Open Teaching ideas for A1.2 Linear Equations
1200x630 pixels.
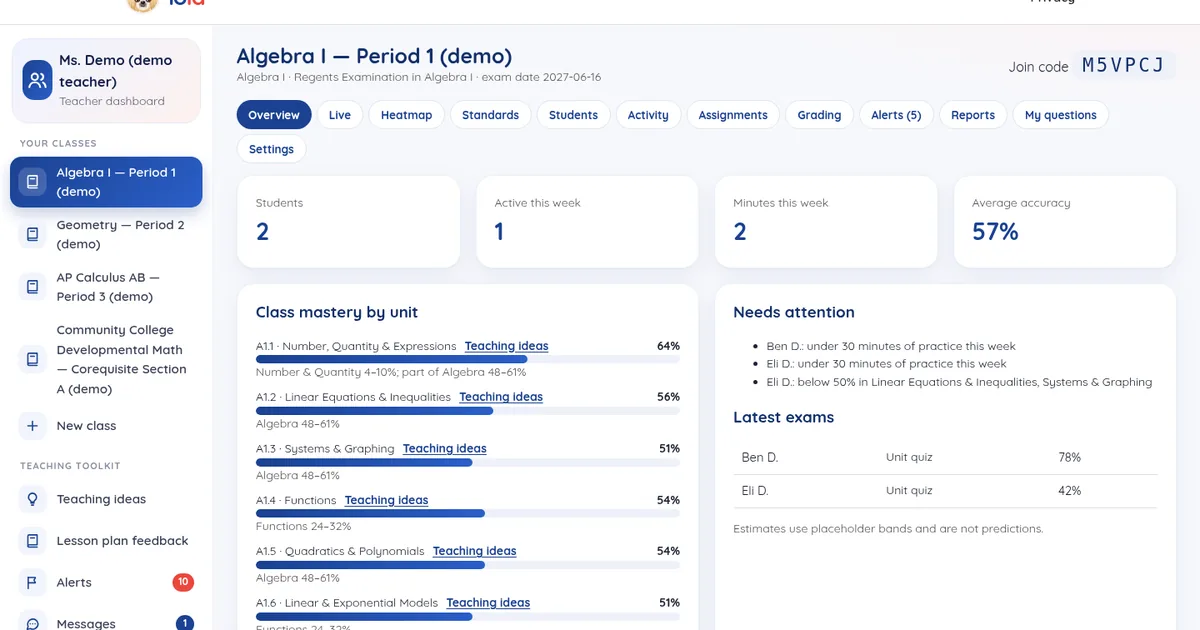click(501, 397)
